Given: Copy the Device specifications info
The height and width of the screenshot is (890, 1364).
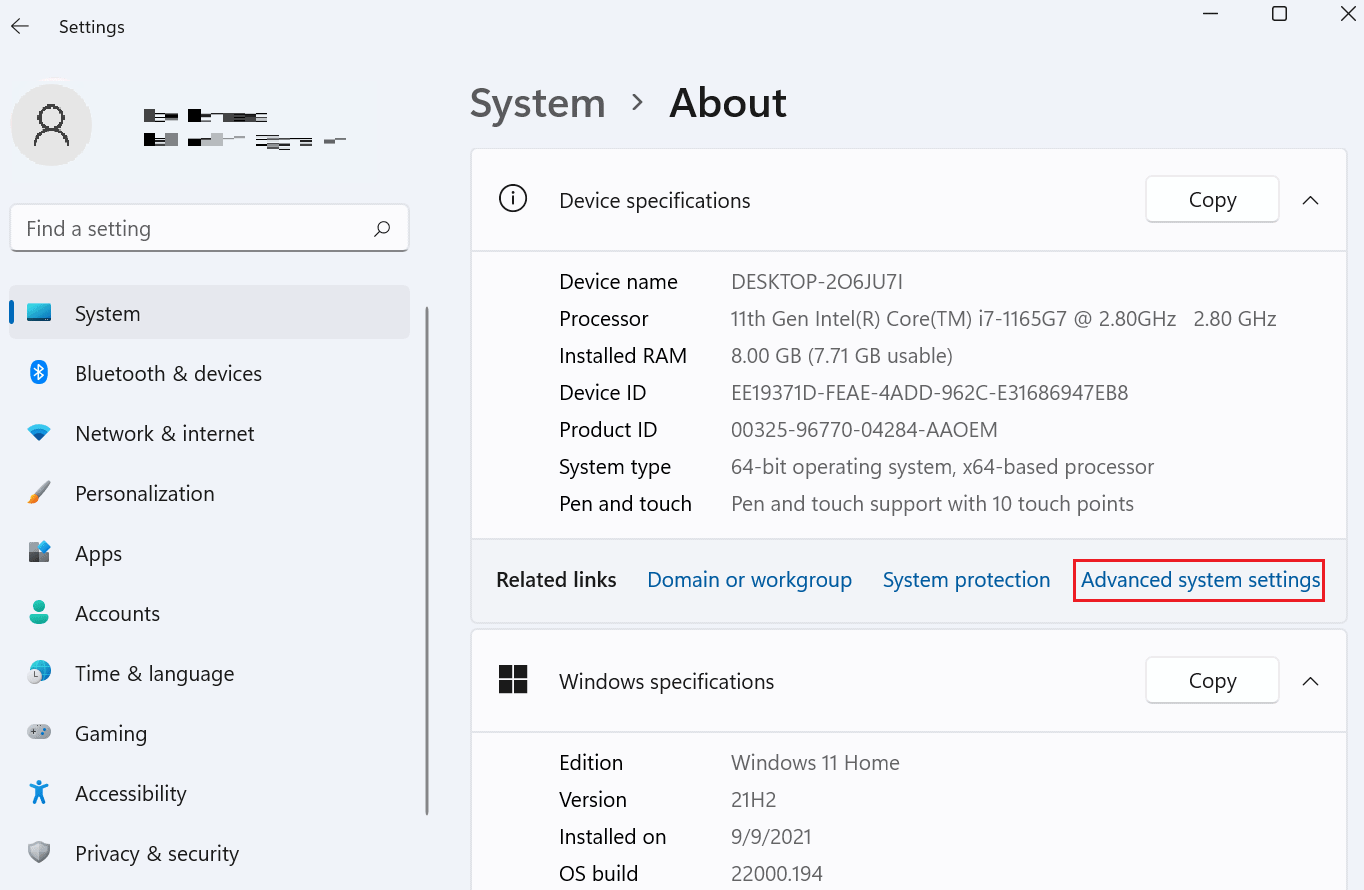Looking at the screenshot, I should coord(1211,199).
